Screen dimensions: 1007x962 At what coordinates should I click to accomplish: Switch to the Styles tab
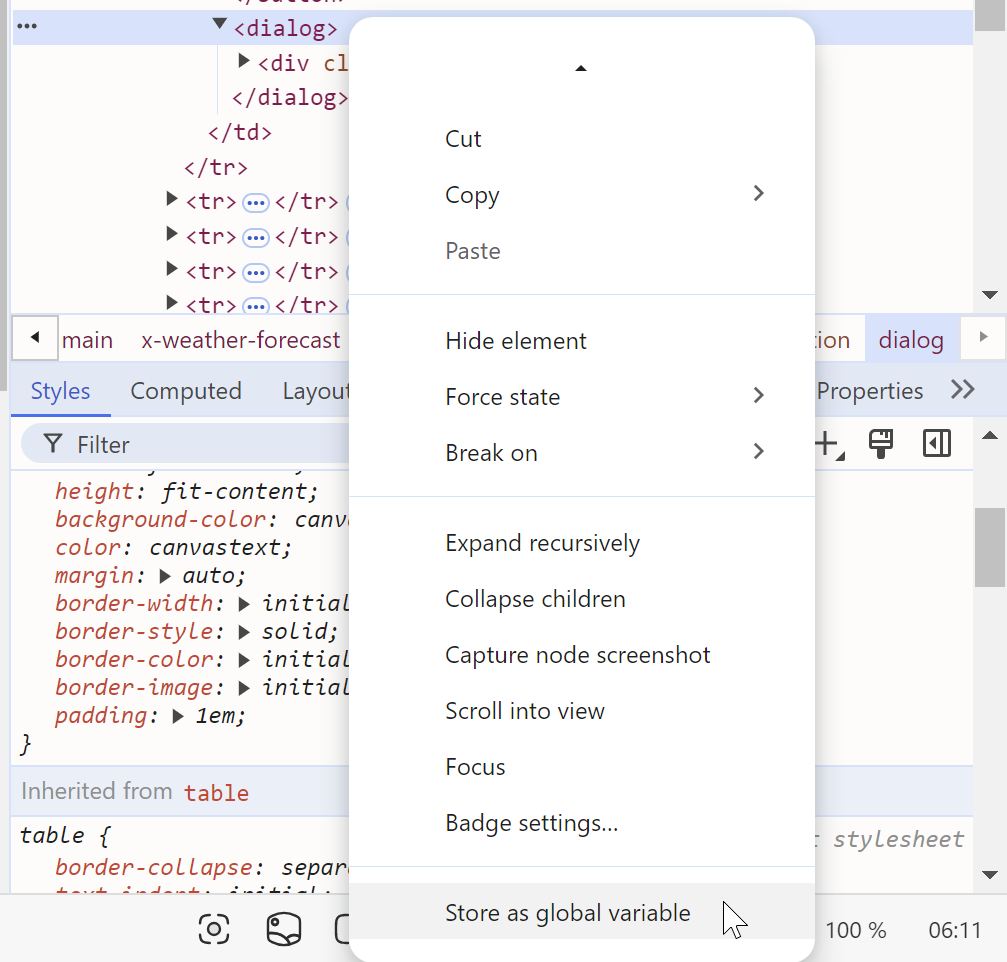pyautogui.click(x=60, y=390)
